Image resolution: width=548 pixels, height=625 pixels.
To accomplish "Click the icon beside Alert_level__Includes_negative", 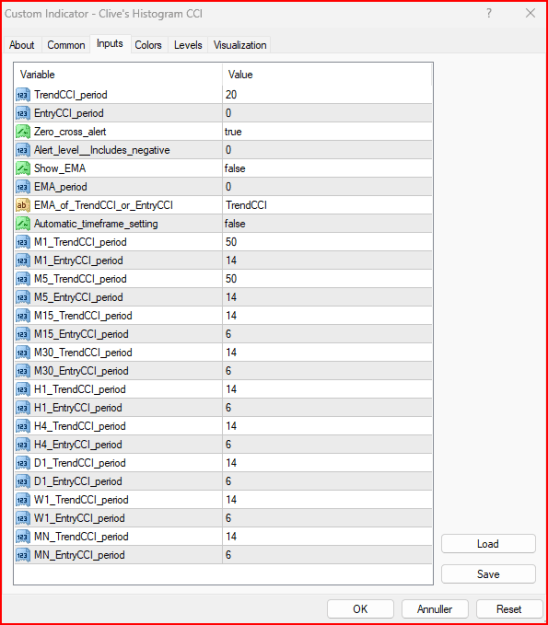I will point(23,150).
